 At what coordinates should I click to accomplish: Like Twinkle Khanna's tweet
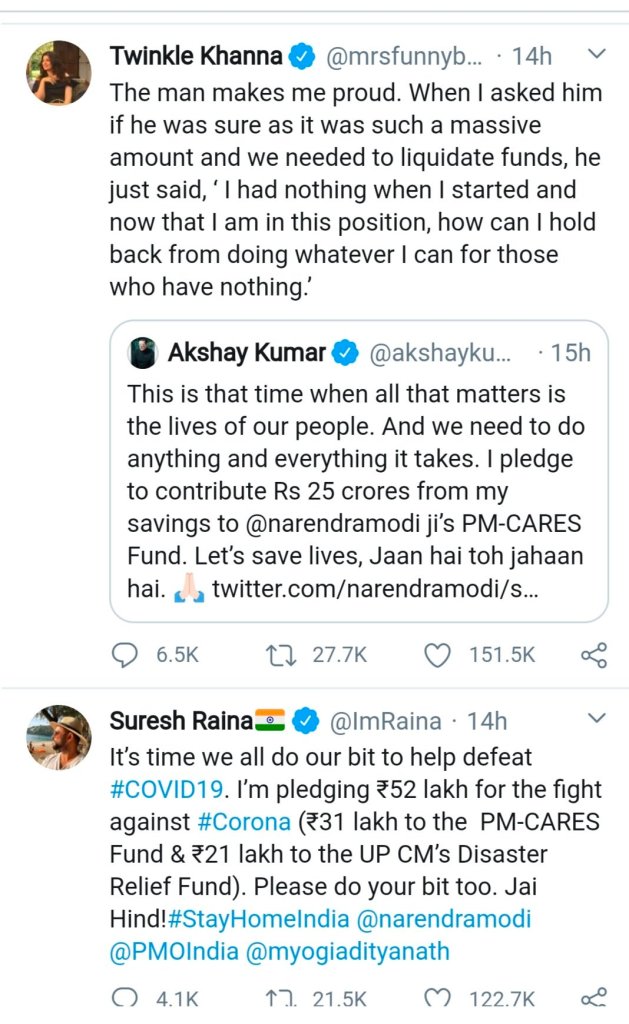pyautogui.click(x=438, y=656)
